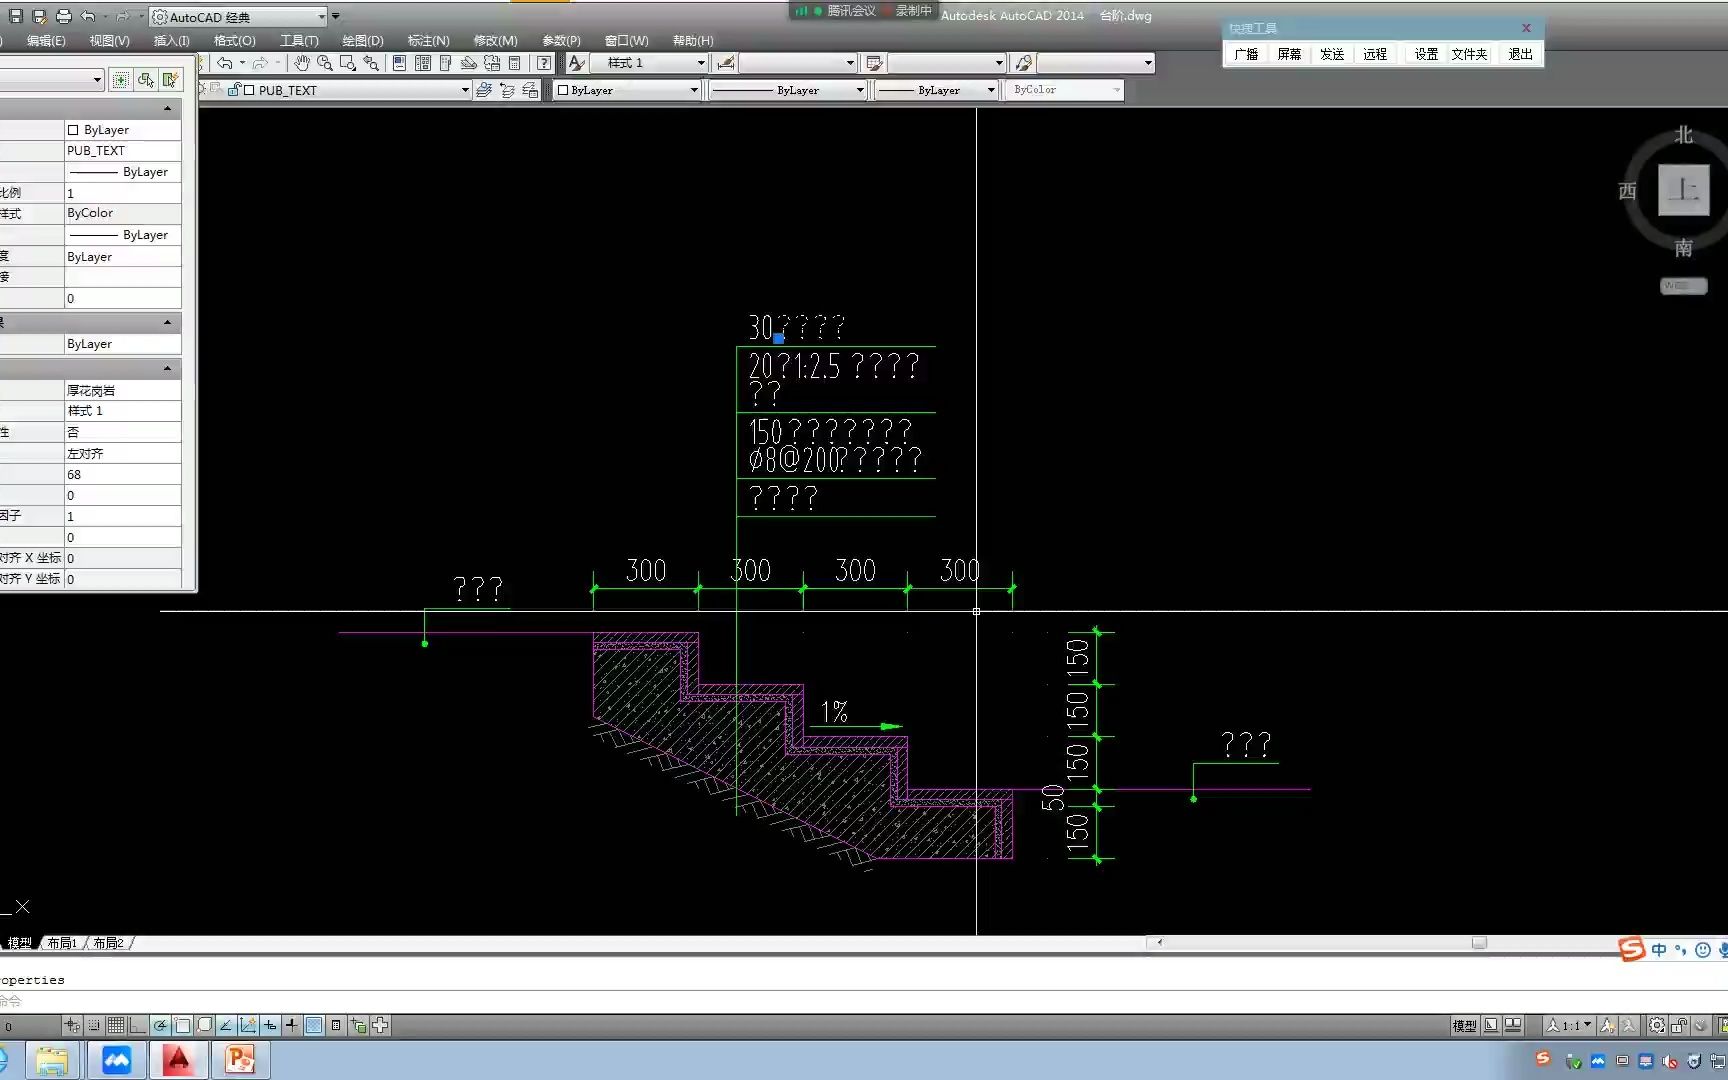Click the 发送 button in quick tools

pos(1332,54)
